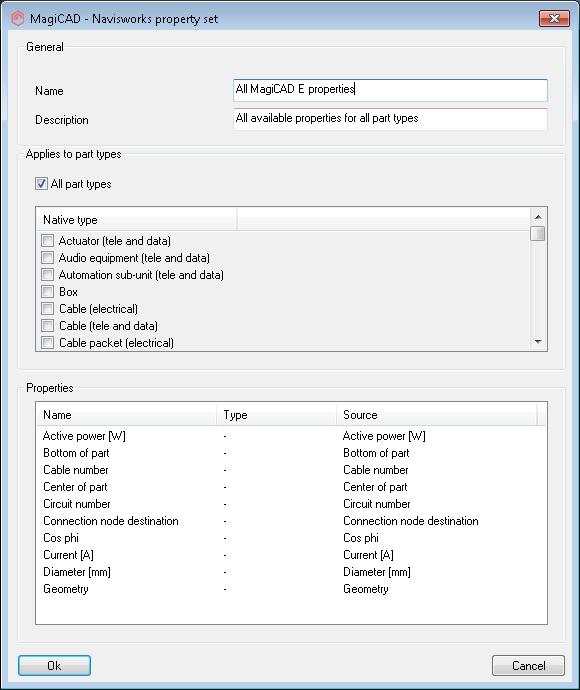Click scroll up arrow in part types list
580x690 pixels.
click(538, 217)
